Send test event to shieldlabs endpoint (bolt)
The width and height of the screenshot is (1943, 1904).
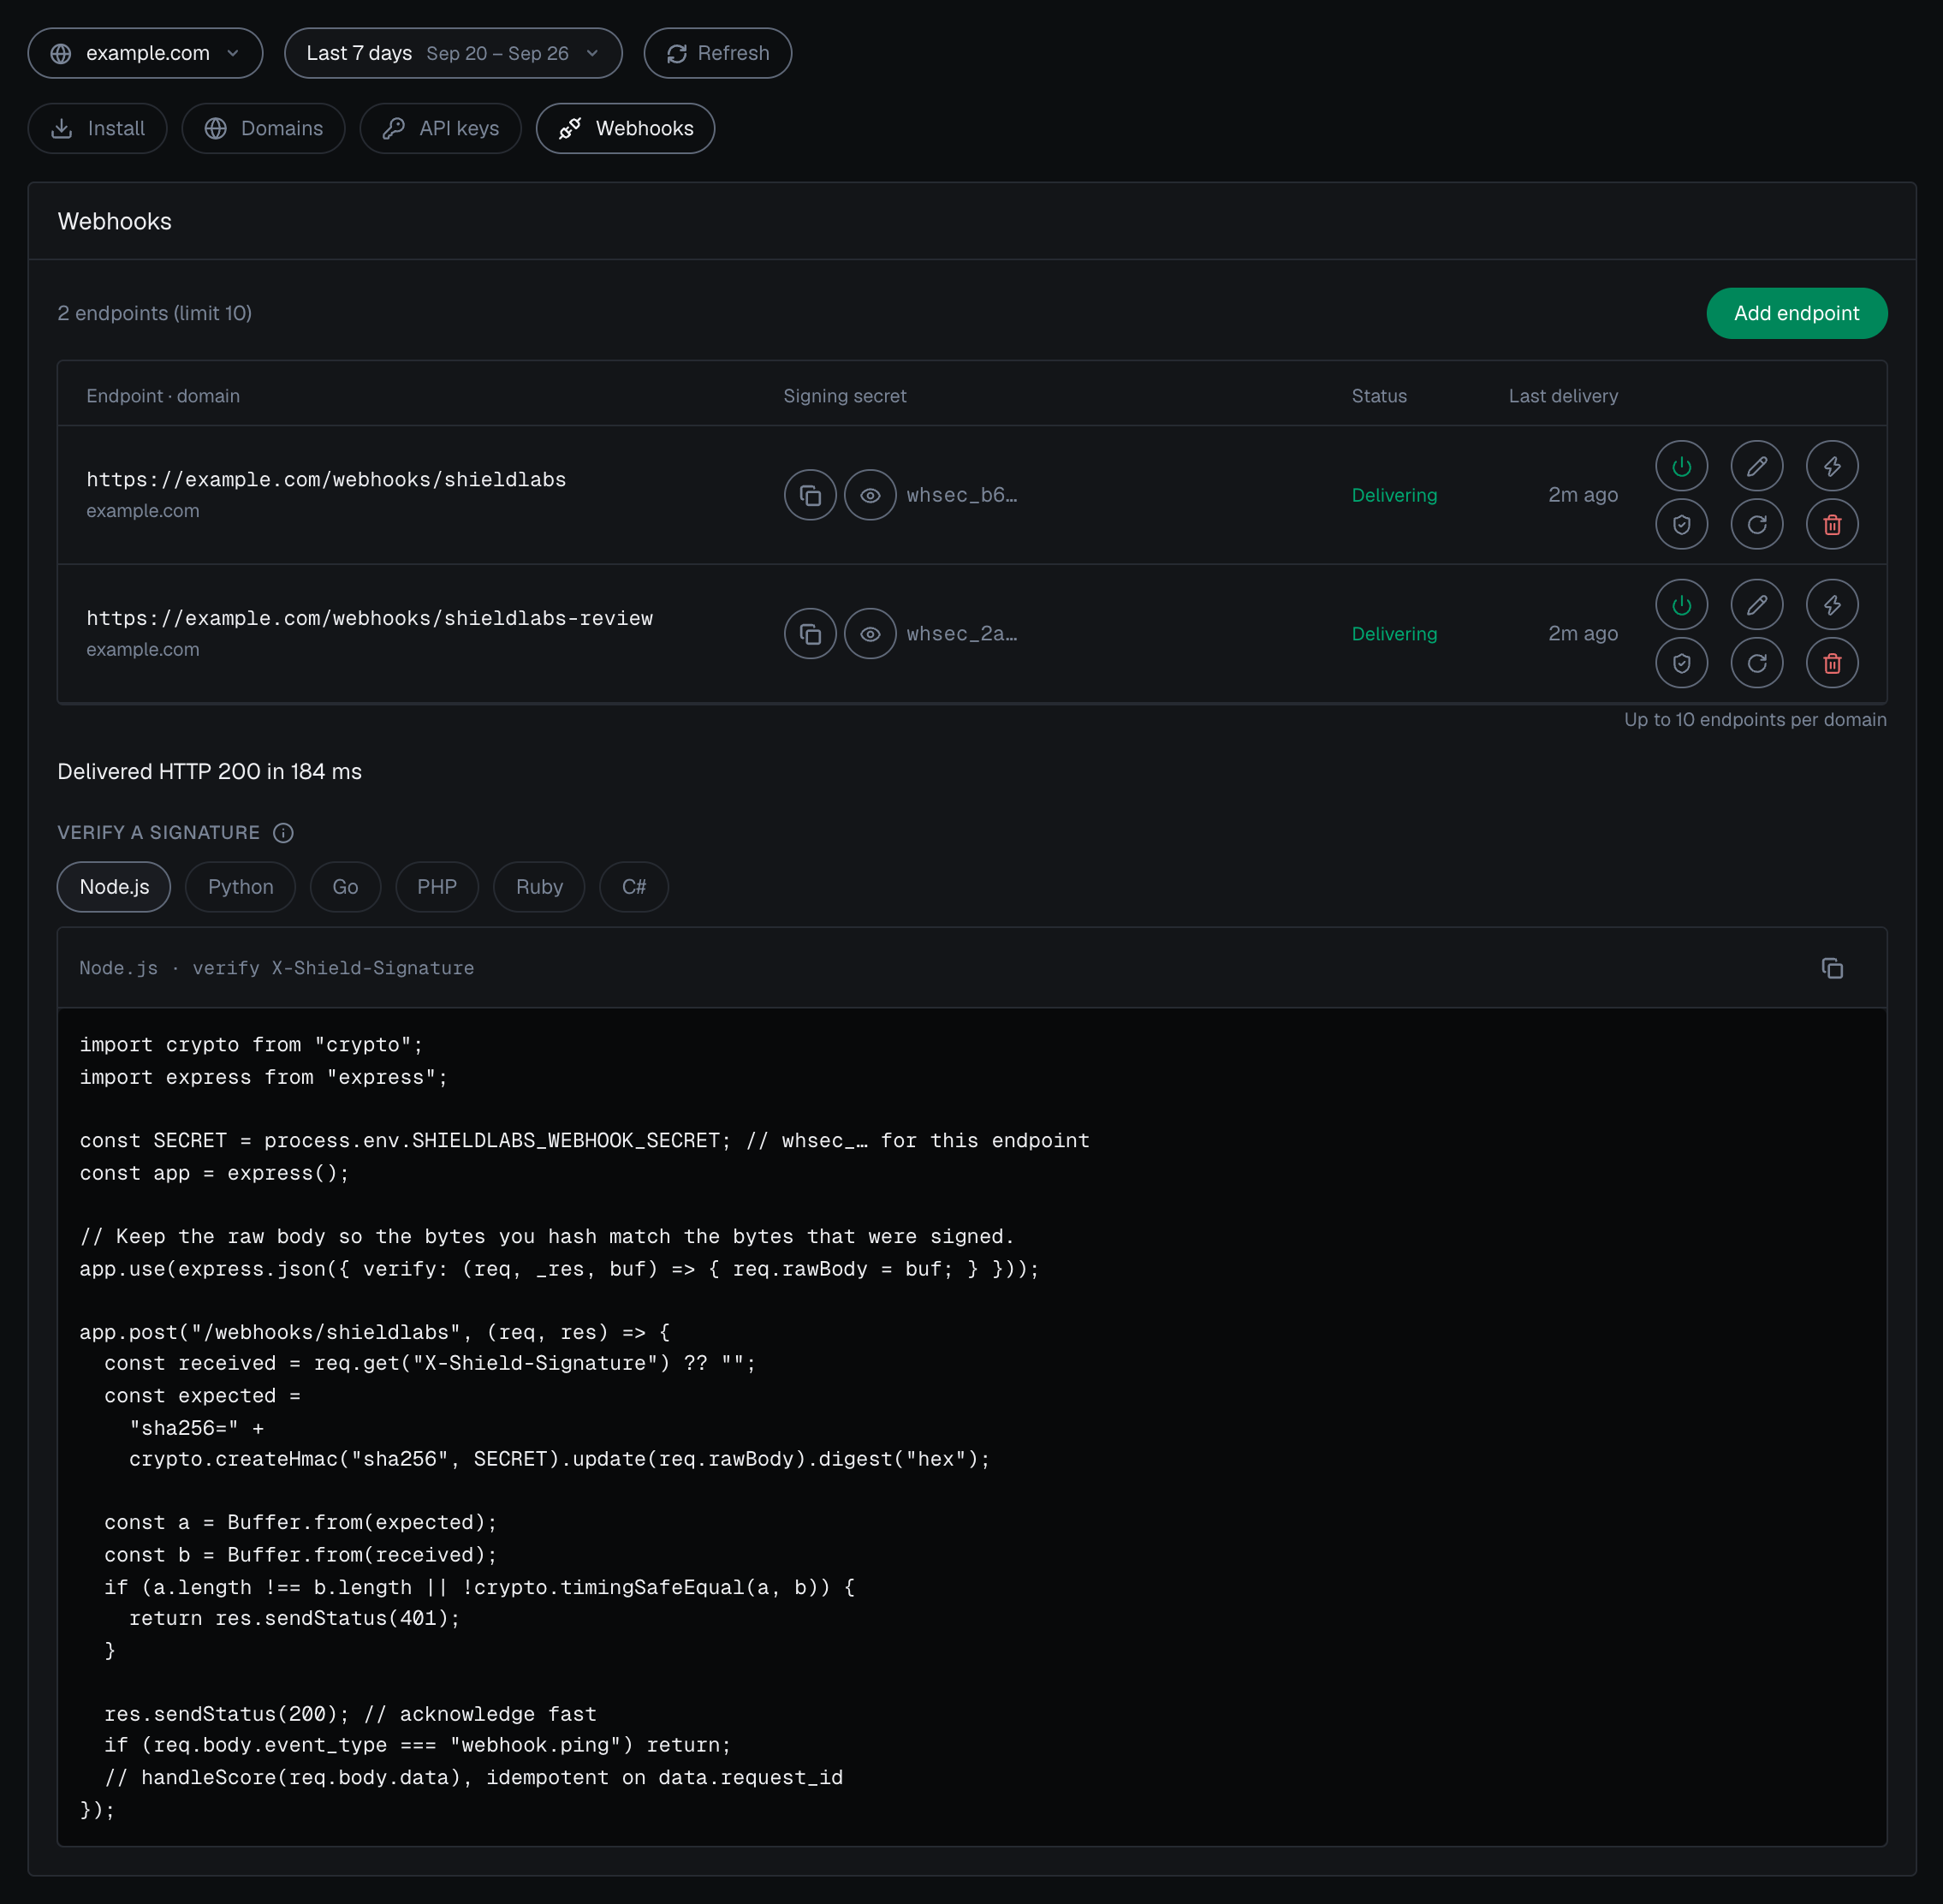[x=1832, y=466]
